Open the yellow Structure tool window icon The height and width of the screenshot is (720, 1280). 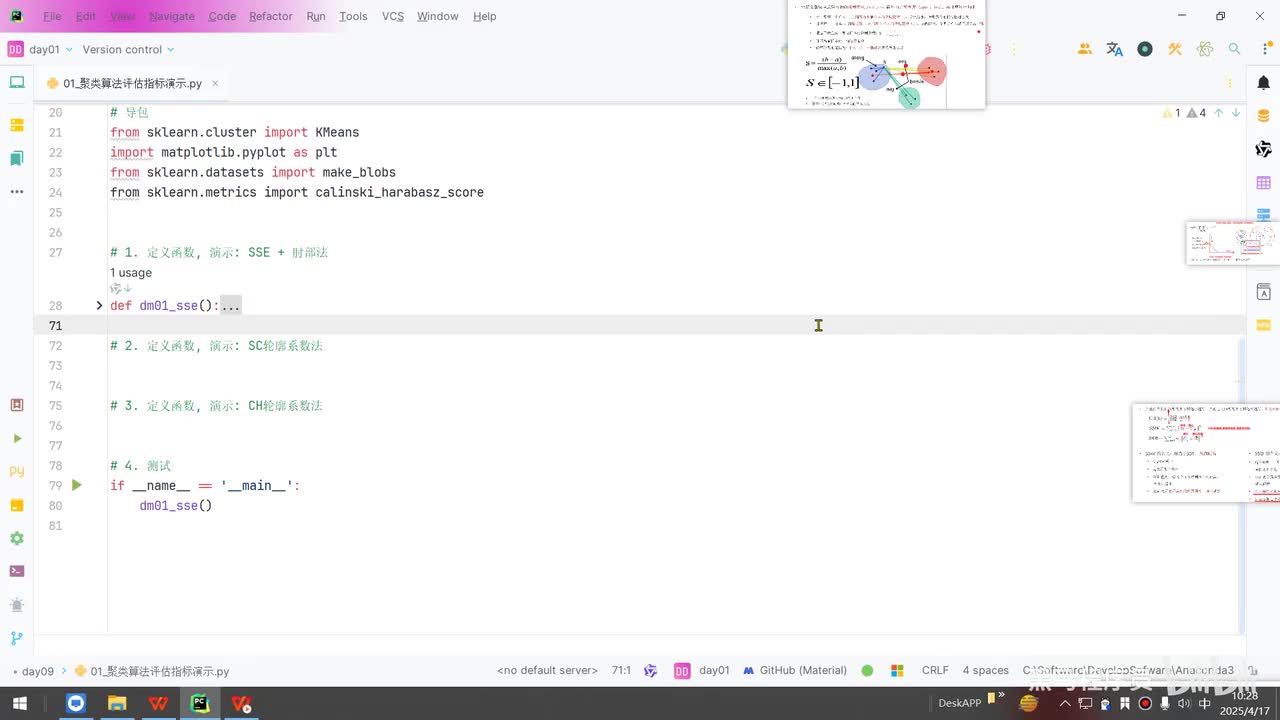[x=16, y=125]
